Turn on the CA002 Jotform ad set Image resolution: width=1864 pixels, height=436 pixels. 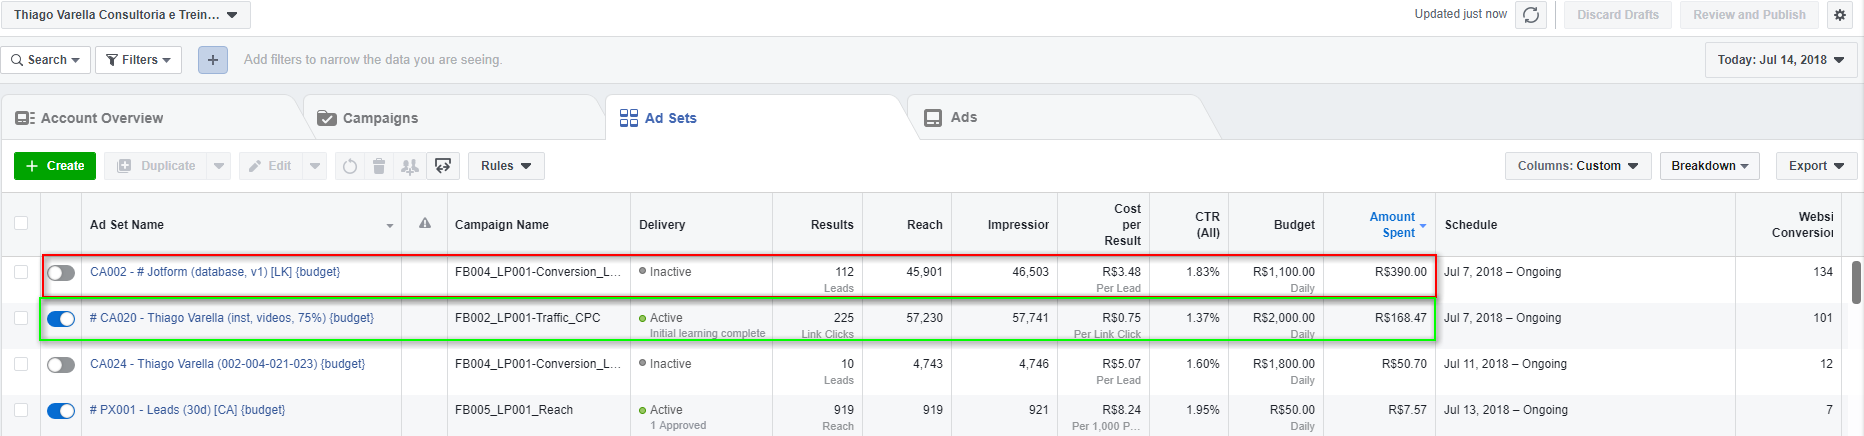(61, 273)
